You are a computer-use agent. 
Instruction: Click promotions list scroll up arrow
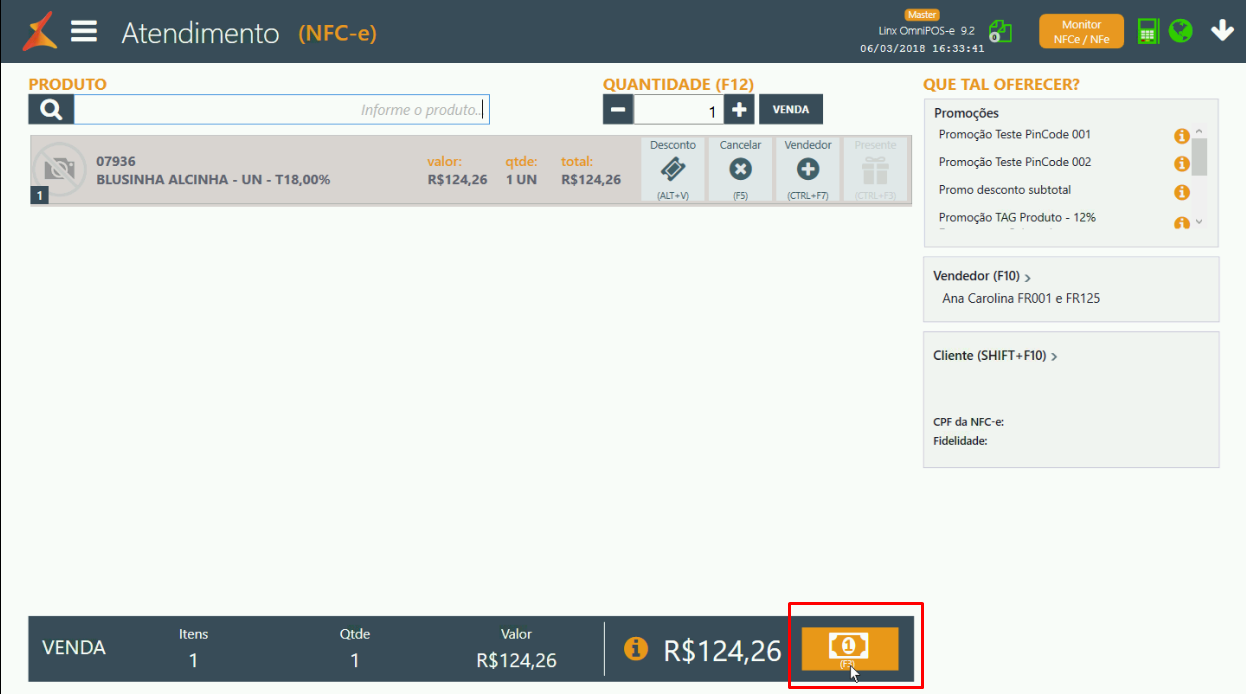coord(1199,133)
